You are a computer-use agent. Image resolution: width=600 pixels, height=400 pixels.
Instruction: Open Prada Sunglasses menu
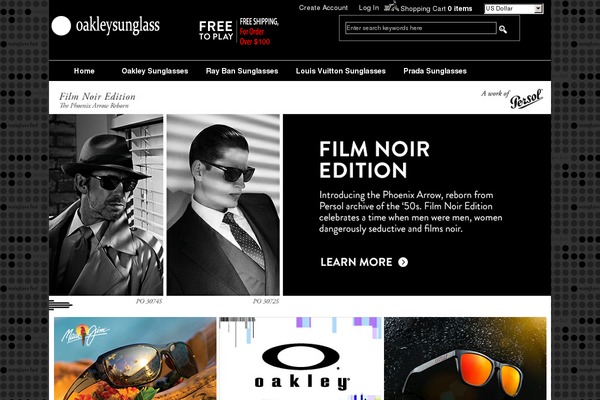point(435,71)
